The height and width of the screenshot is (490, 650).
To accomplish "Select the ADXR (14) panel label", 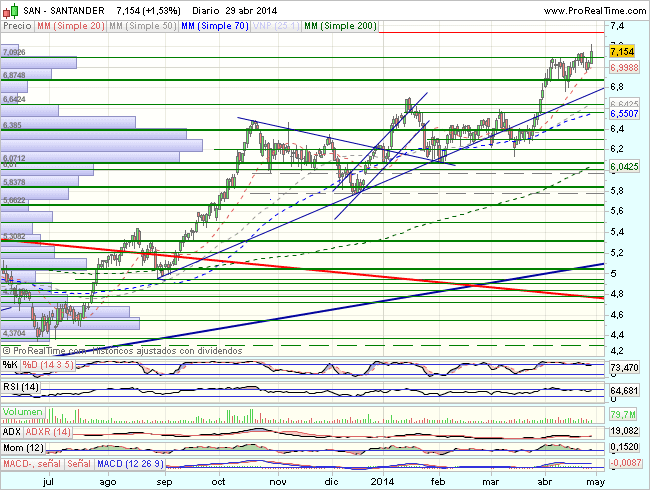I will click(x=48, y=432).
